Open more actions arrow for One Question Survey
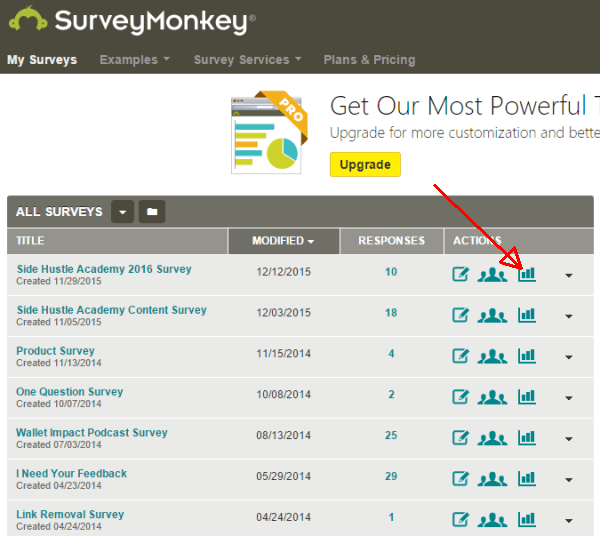The width and height of the screenshot is (600, 536). [x=569, y=398]
